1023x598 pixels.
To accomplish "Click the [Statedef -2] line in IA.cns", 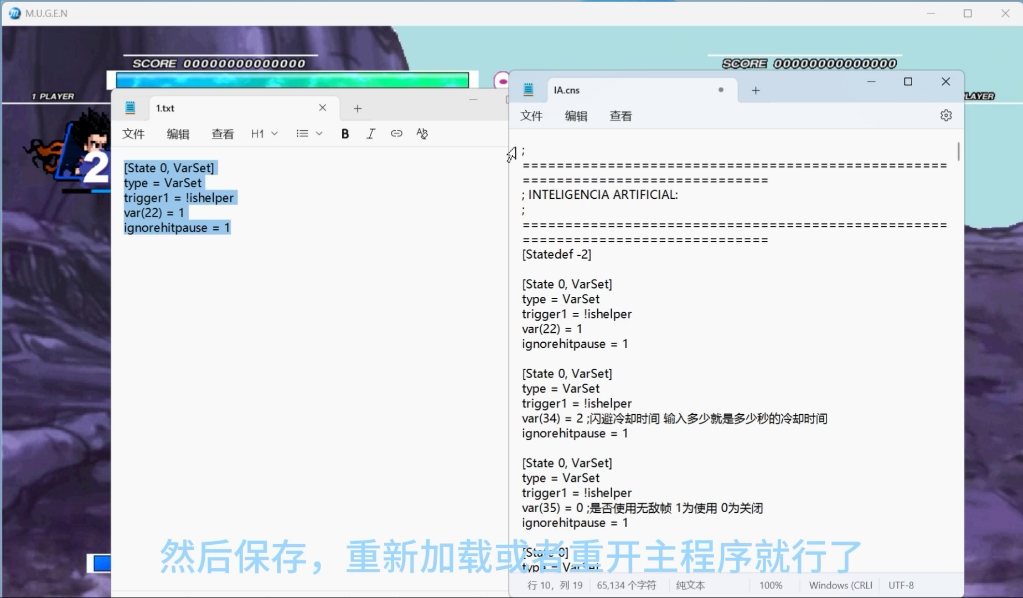I will (x=557, y=254).
